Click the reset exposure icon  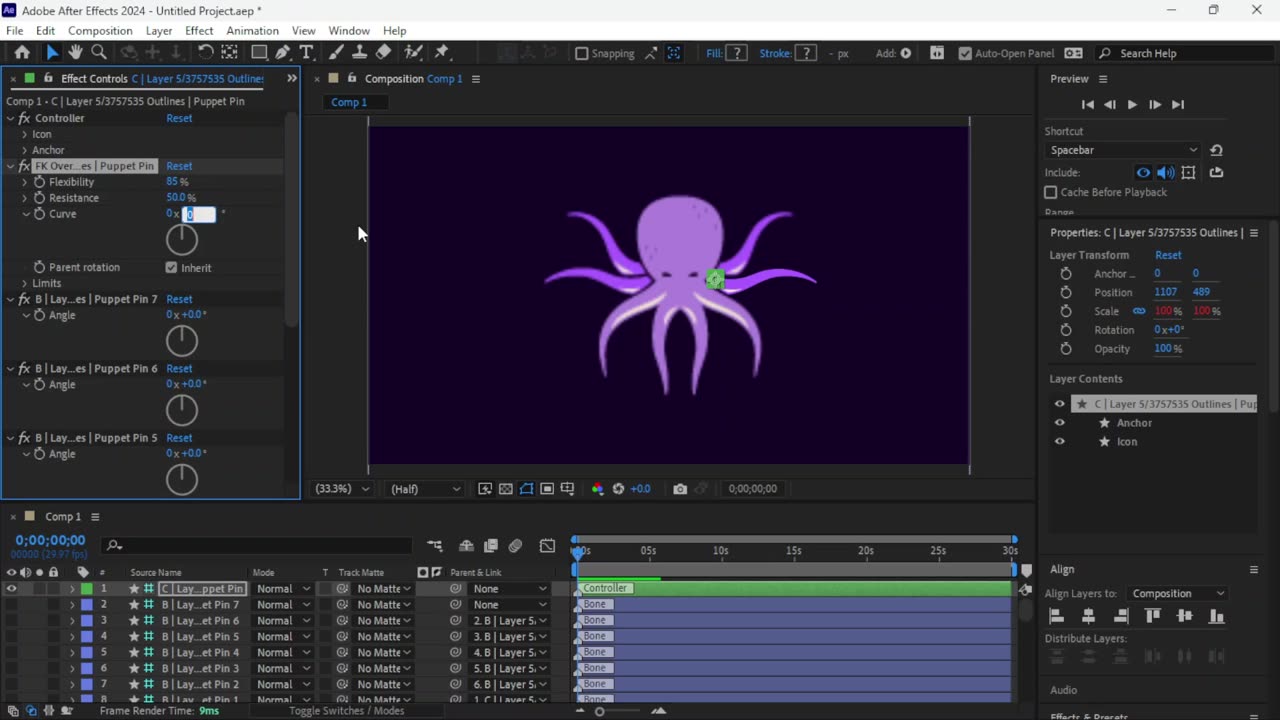[x=618, y=489]
